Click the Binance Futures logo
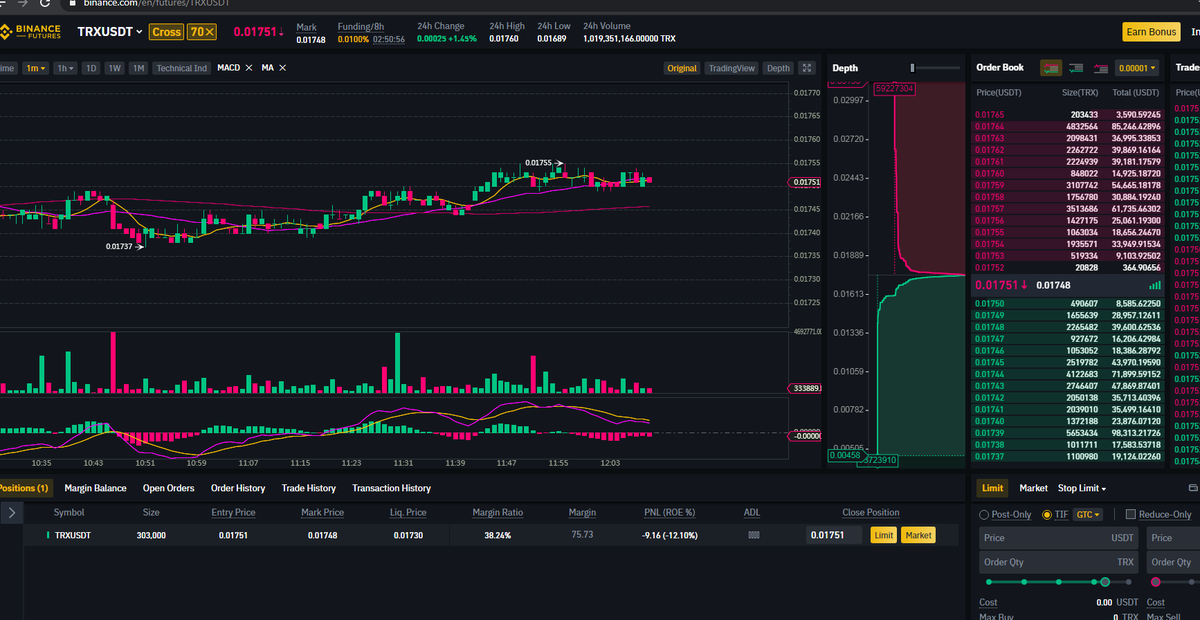This screenshot has height=620, width=1200. 31,32
